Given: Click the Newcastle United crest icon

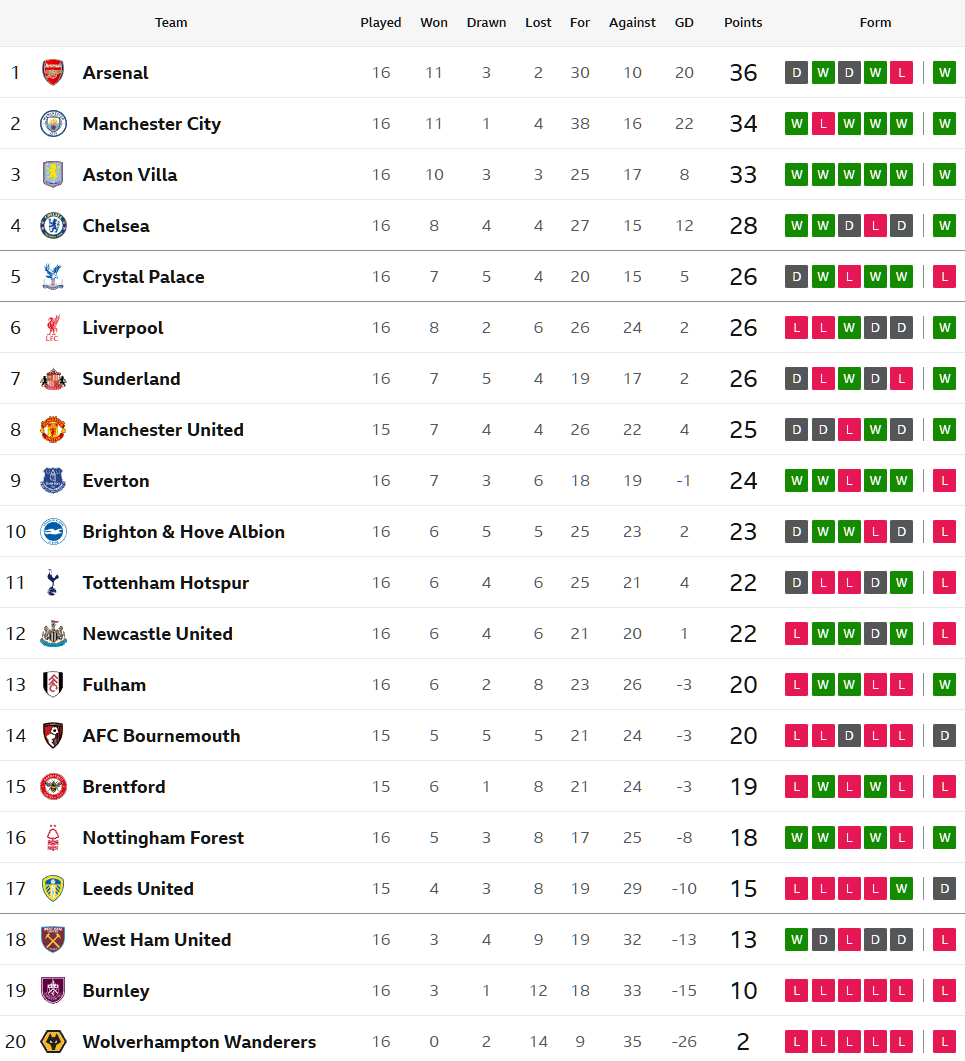Looking at the screenshot, I should (53, 633).
